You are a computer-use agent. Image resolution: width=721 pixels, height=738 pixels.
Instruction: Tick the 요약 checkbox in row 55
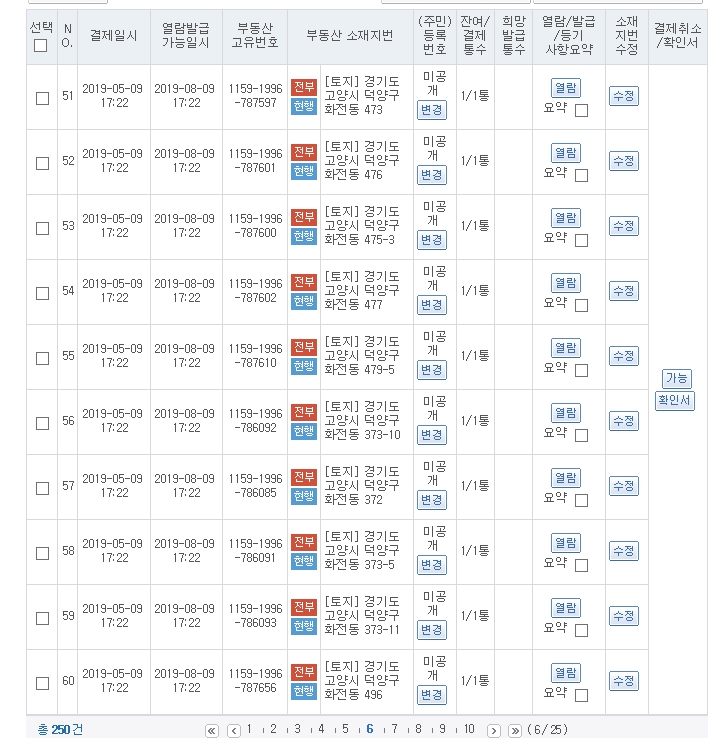pyautogui.click(x=581, y=370)
